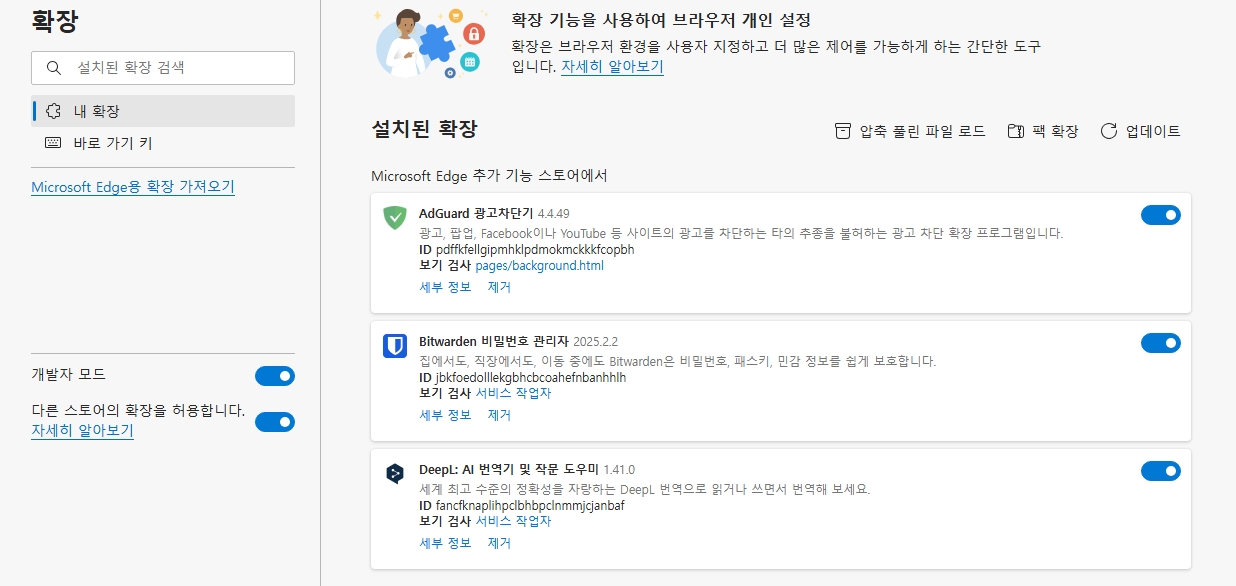Open Bitwarden 세부 정보
Image resolution: width=1236 pixels, height=586 pixels.
pyautogui.click(x=445, y=415)
